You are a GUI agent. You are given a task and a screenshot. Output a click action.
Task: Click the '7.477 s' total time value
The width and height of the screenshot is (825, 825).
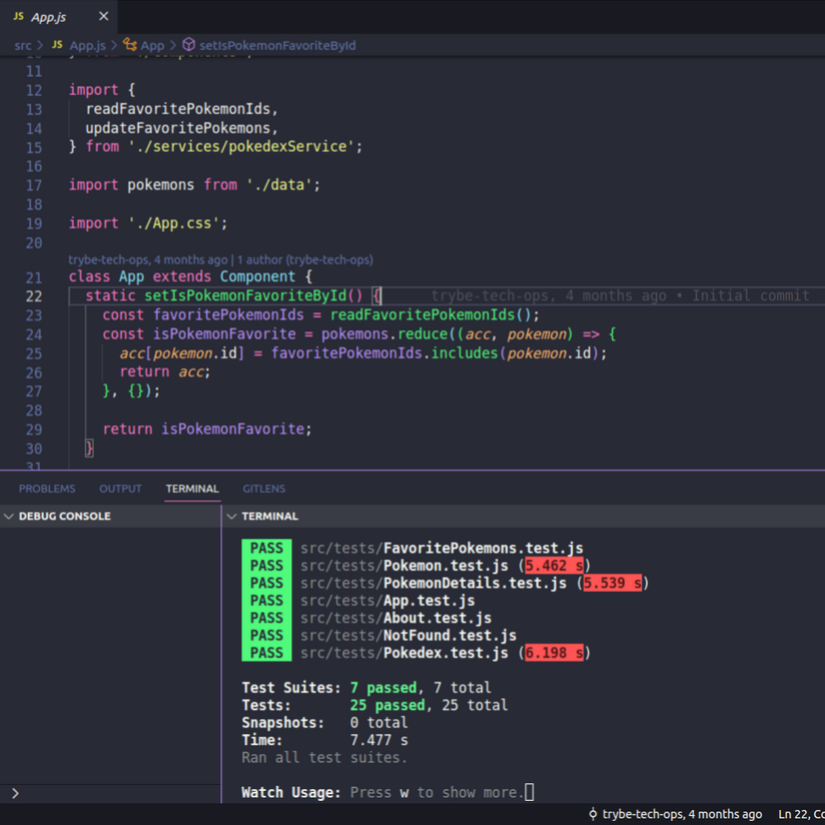click(379, 740)
